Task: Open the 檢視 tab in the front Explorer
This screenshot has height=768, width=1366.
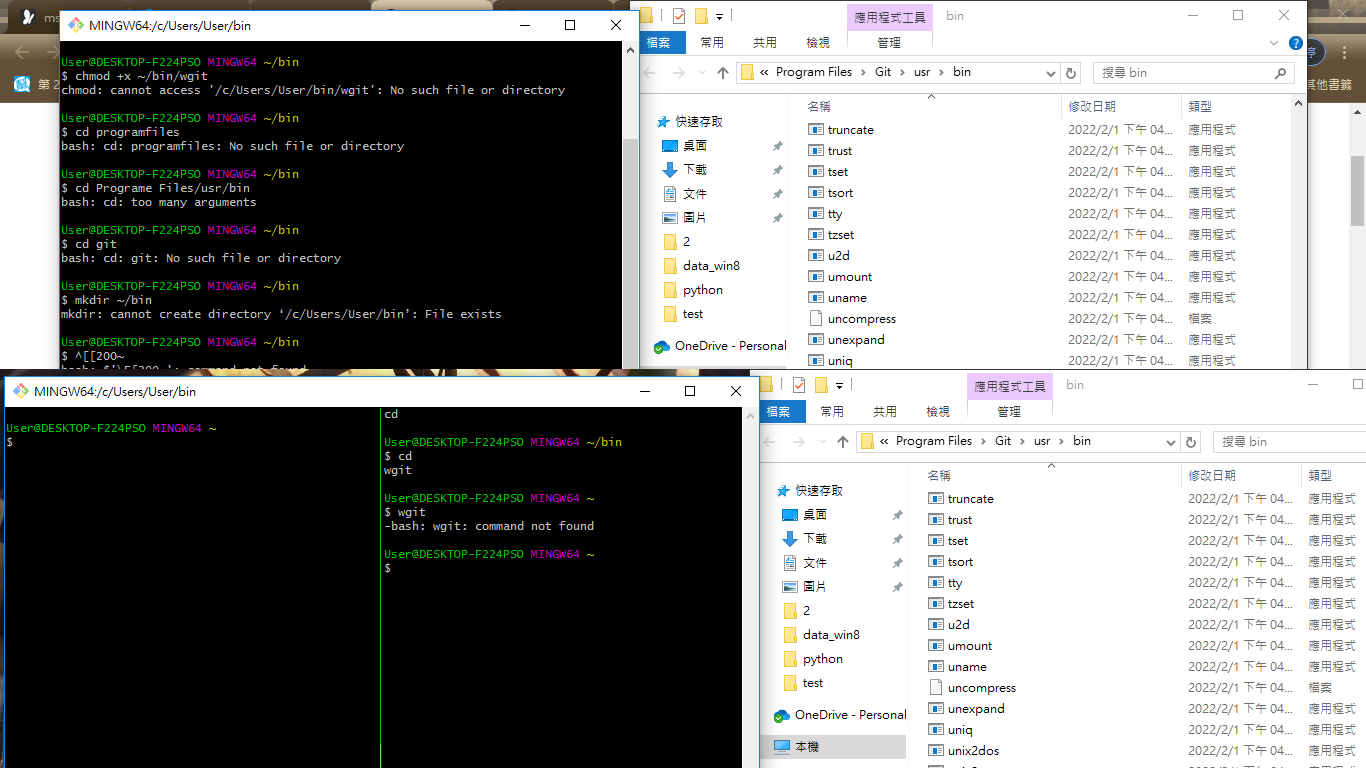Action: tap(938, 411)
